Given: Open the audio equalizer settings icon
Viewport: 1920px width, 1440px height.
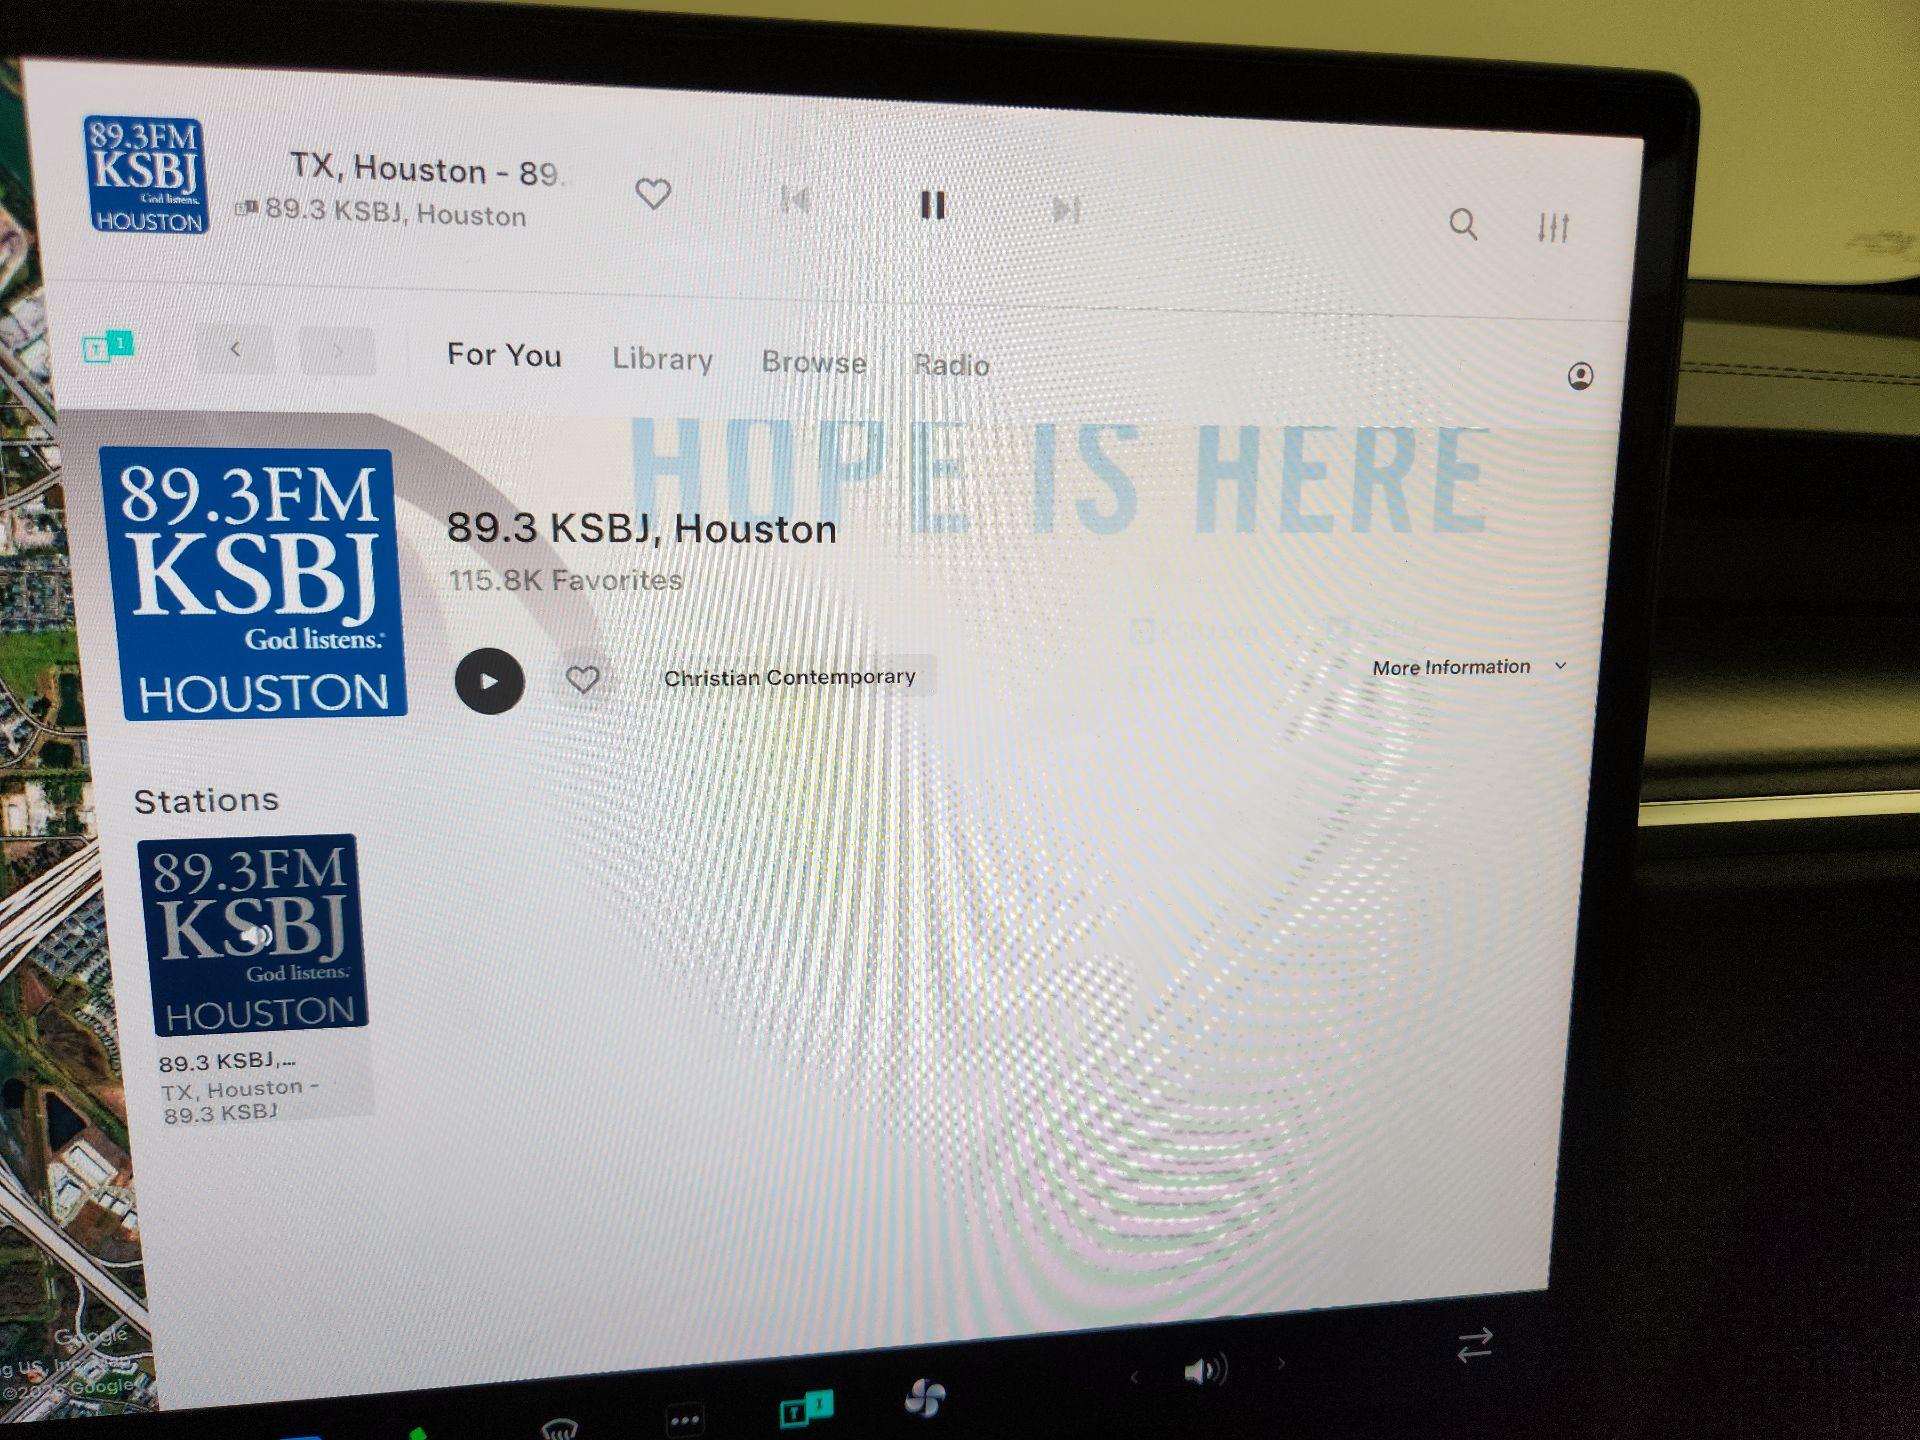Looking at the screenshot, I should (x=1553, y=228).
